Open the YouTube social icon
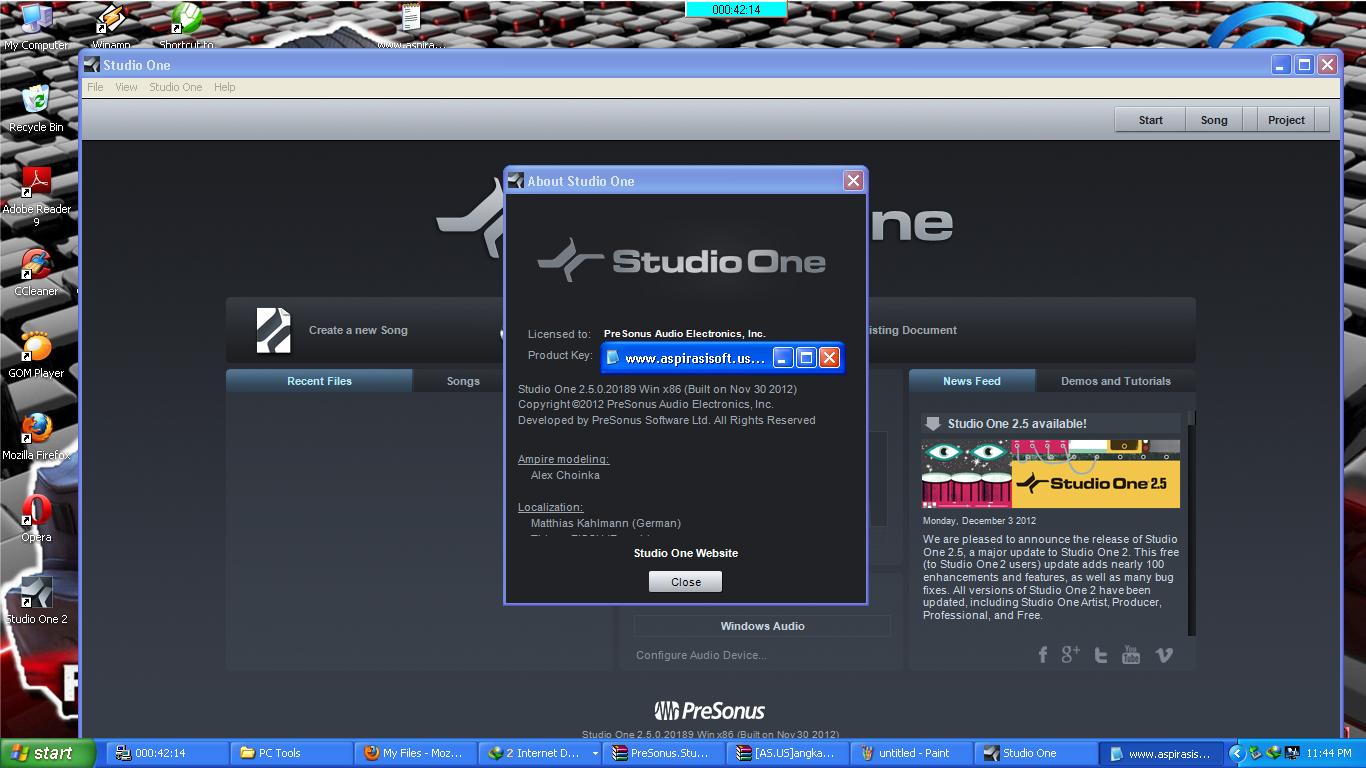Screen dimensions: 1366x768 [x=1131, y=655]
